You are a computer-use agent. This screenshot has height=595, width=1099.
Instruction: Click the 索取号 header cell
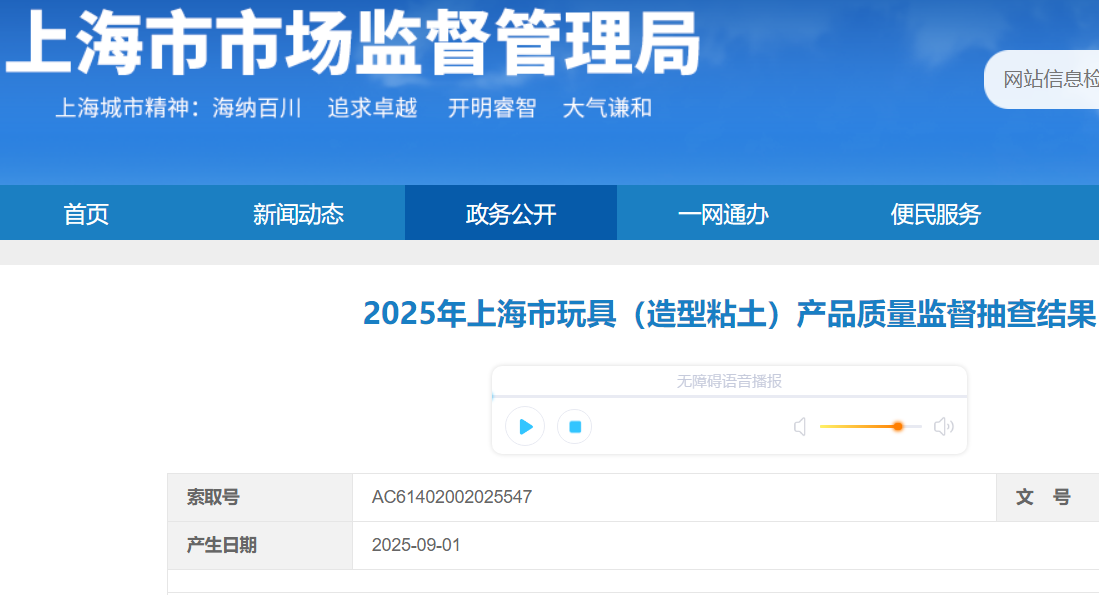[213, 497]
